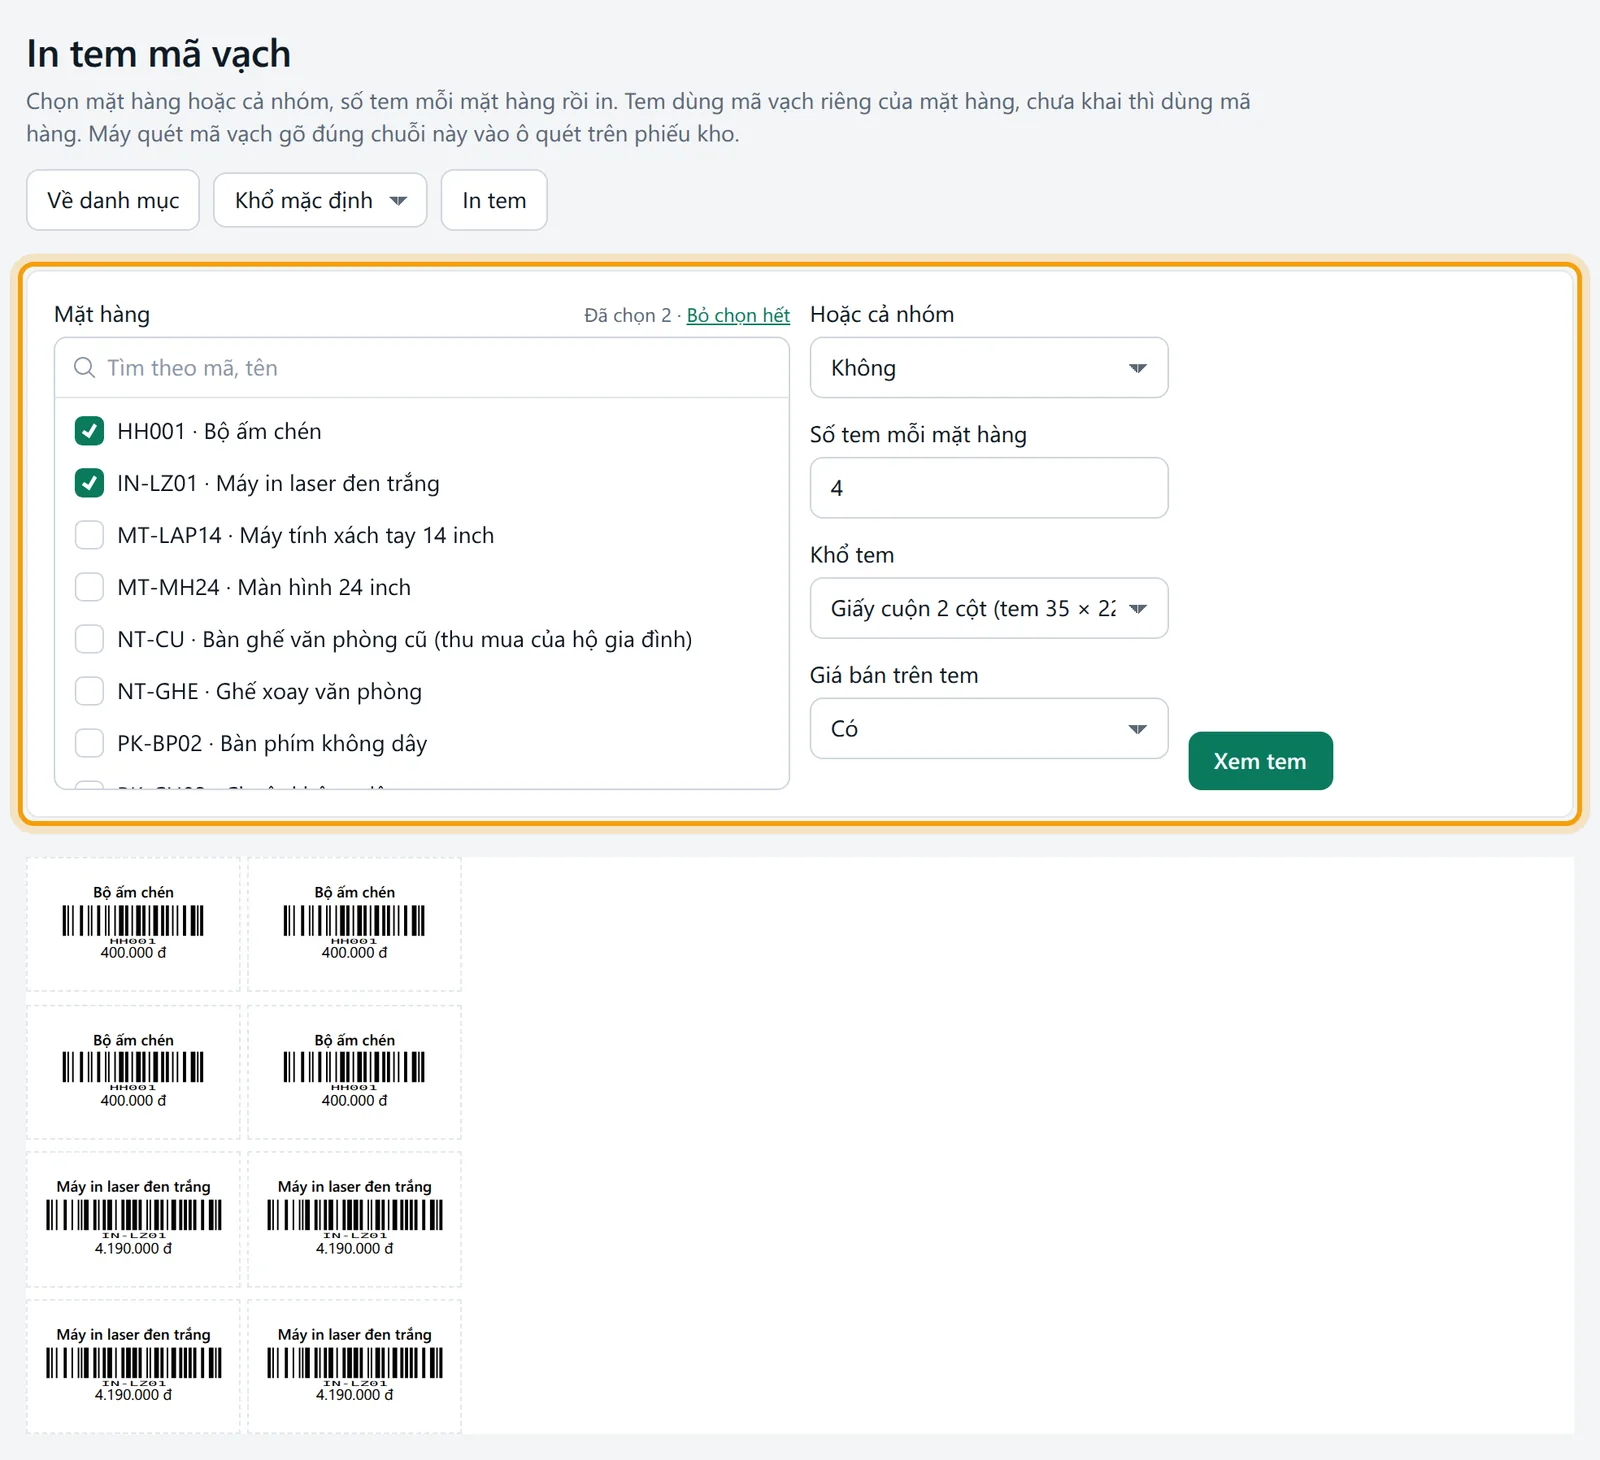1600x1460 pixels.
Task: Enable the PK-BP02 Bàn phím không dây checkbox
Action: (x=89, y=743)
